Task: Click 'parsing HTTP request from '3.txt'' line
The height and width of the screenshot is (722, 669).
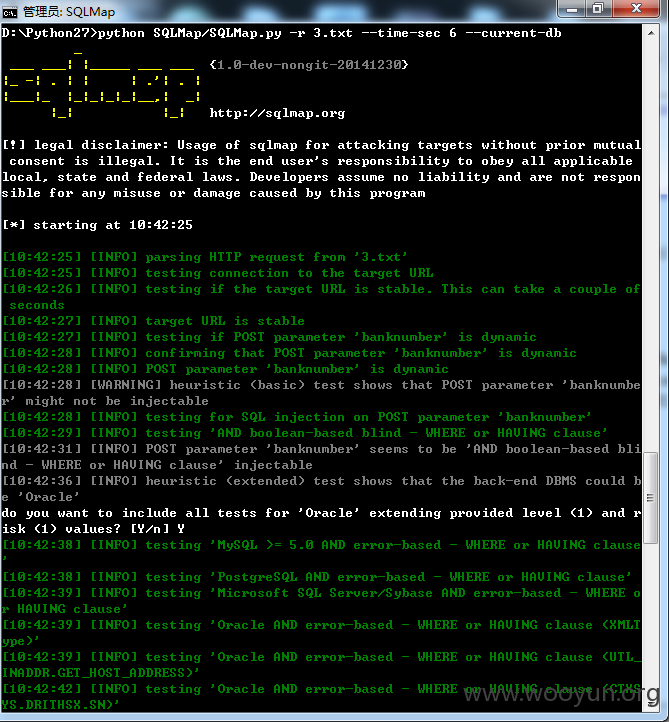Action: click(205, 257)
